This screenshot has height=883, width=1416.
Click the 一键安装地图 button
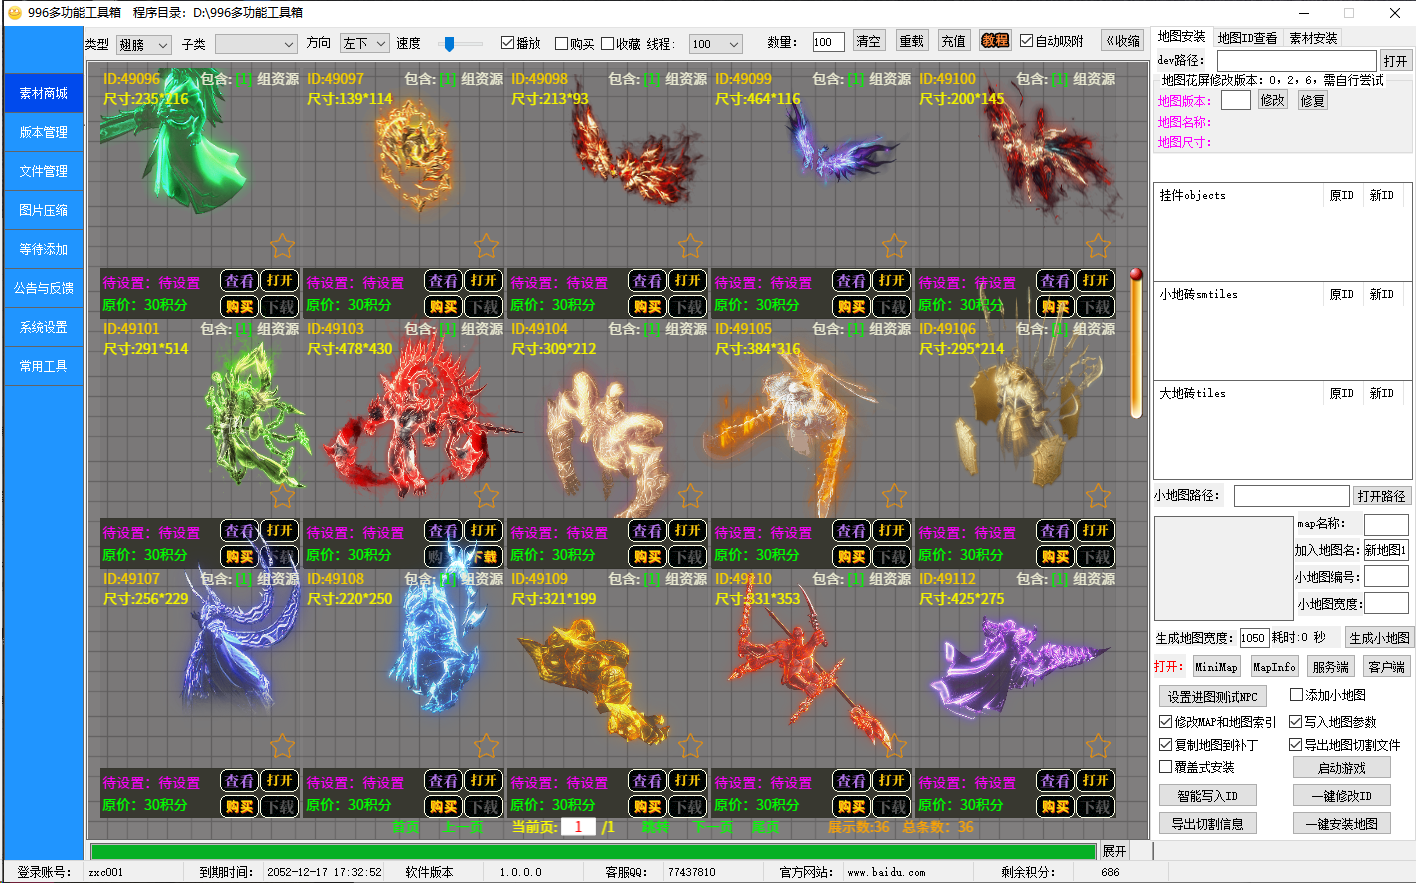point(1341,824)
